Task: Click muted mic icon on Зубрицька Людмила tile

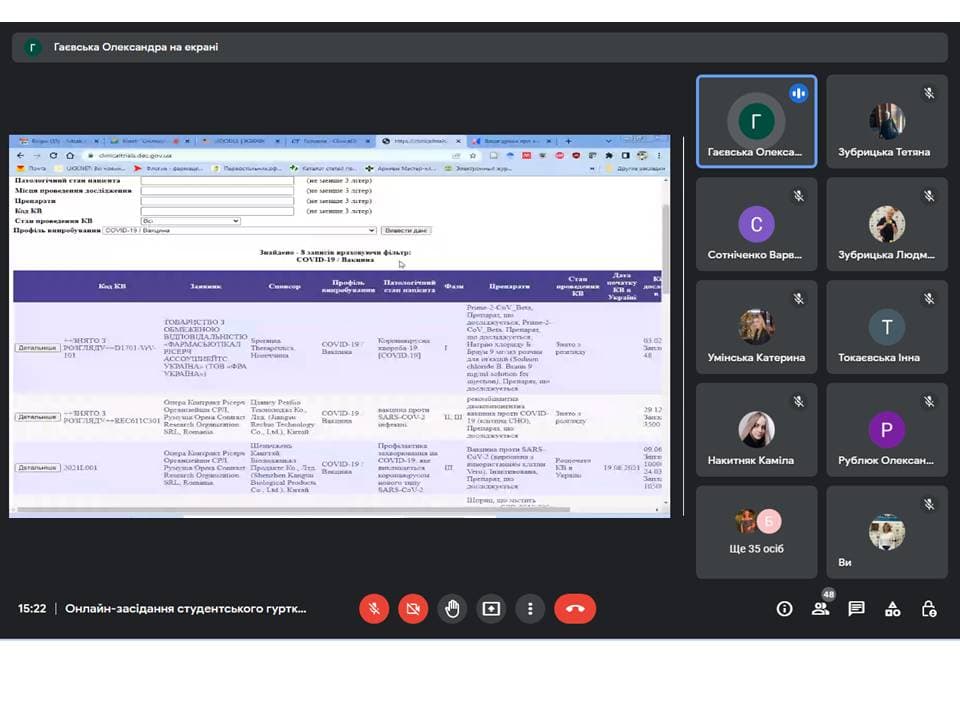Action: tap(929, 196)
